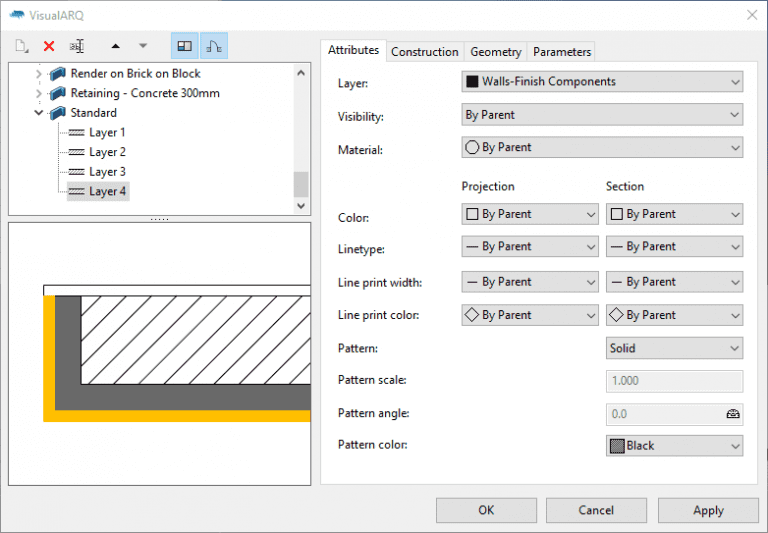Toggle the preview panel view button
Screen dimensions: 768x533
coord(184,46)
